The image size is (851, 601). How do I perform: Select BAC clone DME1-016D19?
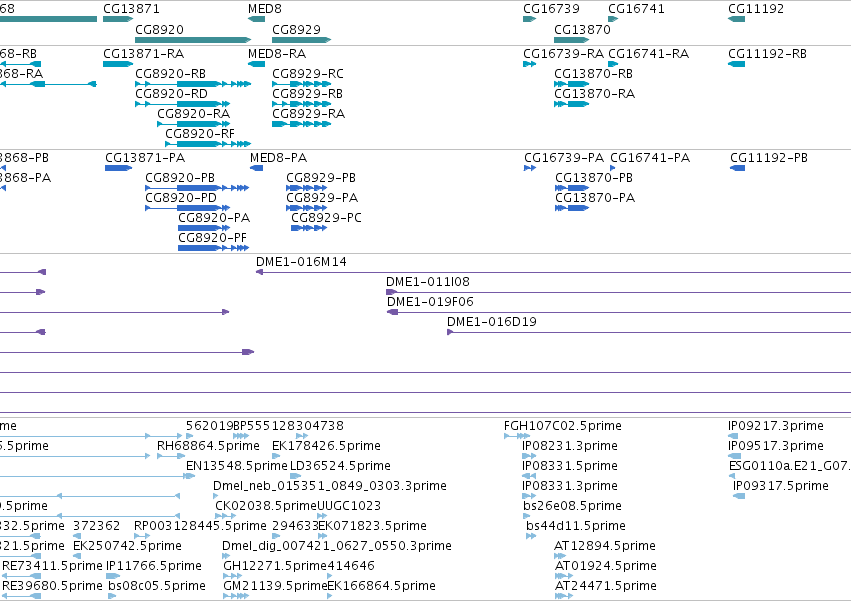pos(492,322)
